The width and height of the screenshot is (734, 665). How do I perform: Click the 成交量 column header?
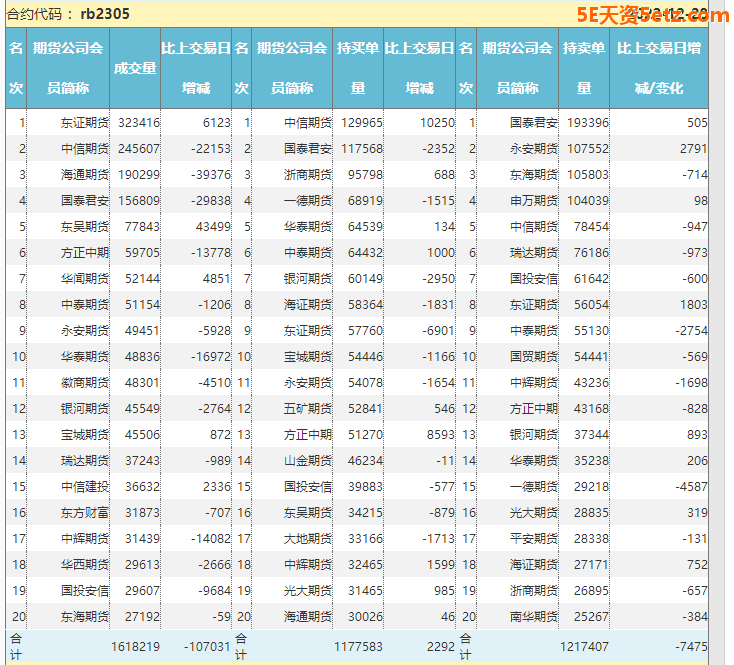[x=135, y=68]
